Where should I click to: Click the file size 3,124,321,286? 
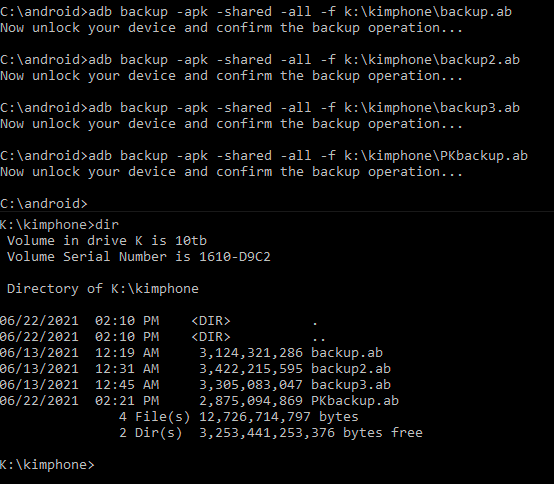251,353
